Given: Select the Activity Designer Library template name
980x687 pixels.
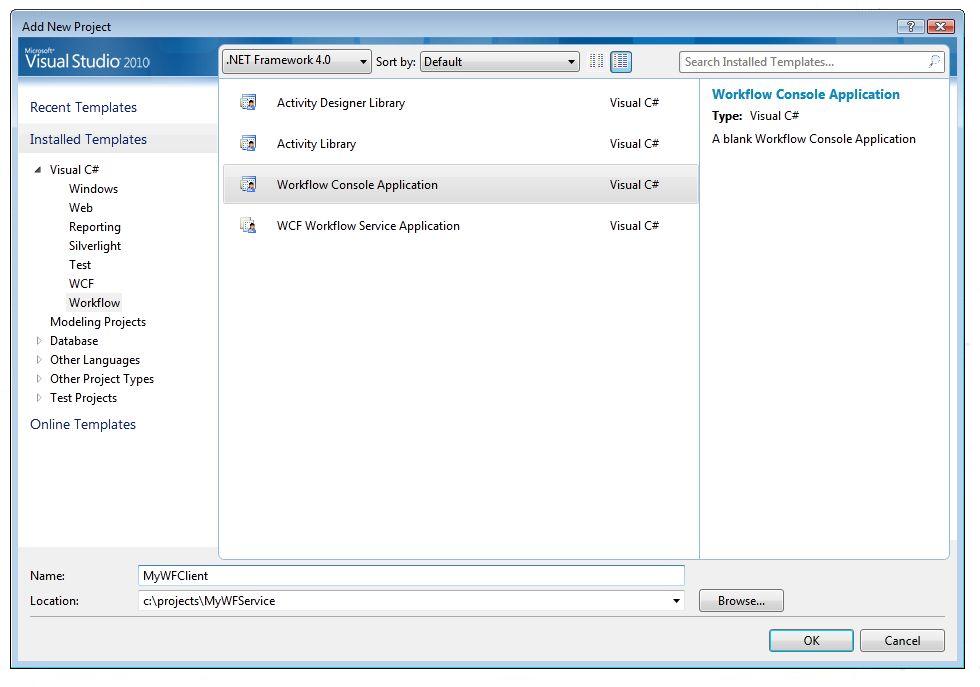Looking at the screenshot, I should pos(341,103).
